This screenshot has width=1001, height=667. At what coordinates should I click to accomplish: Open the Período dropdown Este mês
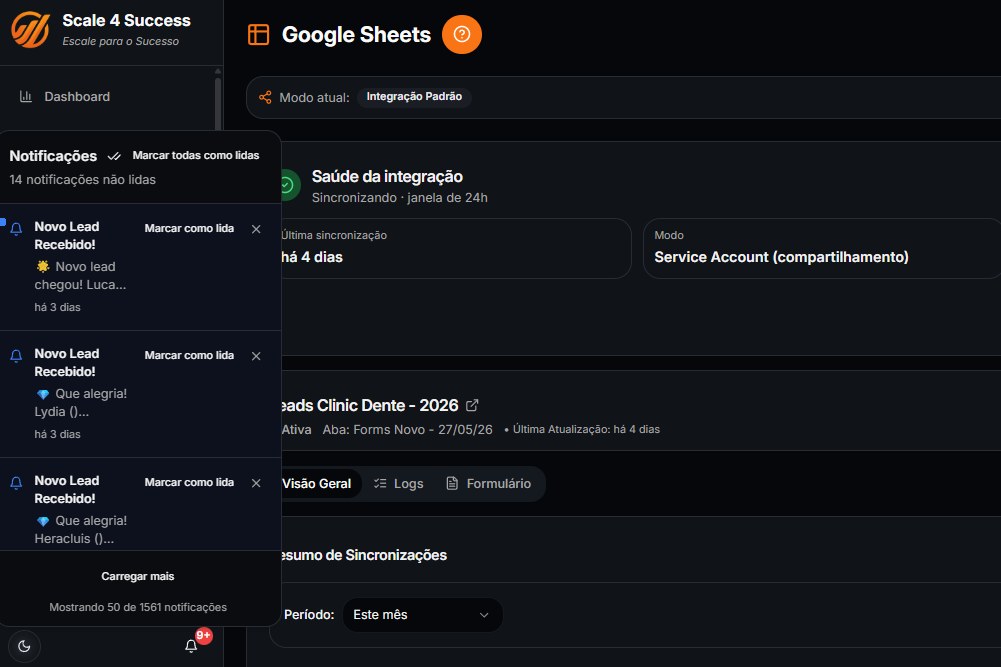click(x=422, y=615)
